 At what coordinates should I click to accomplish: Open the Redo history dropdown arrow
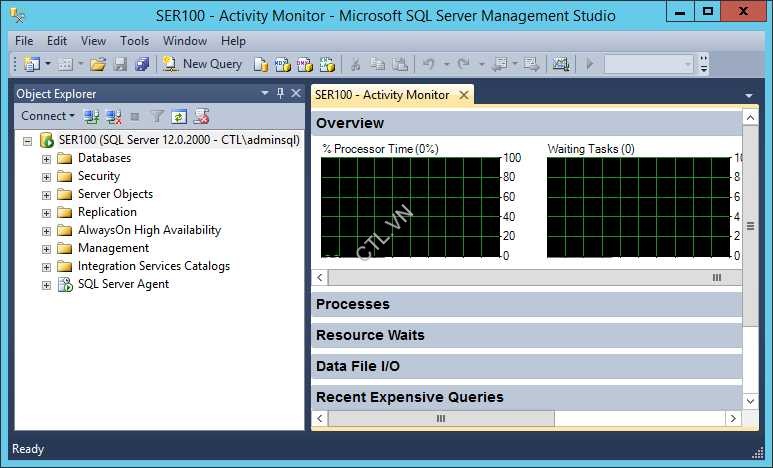click(481, 64)
